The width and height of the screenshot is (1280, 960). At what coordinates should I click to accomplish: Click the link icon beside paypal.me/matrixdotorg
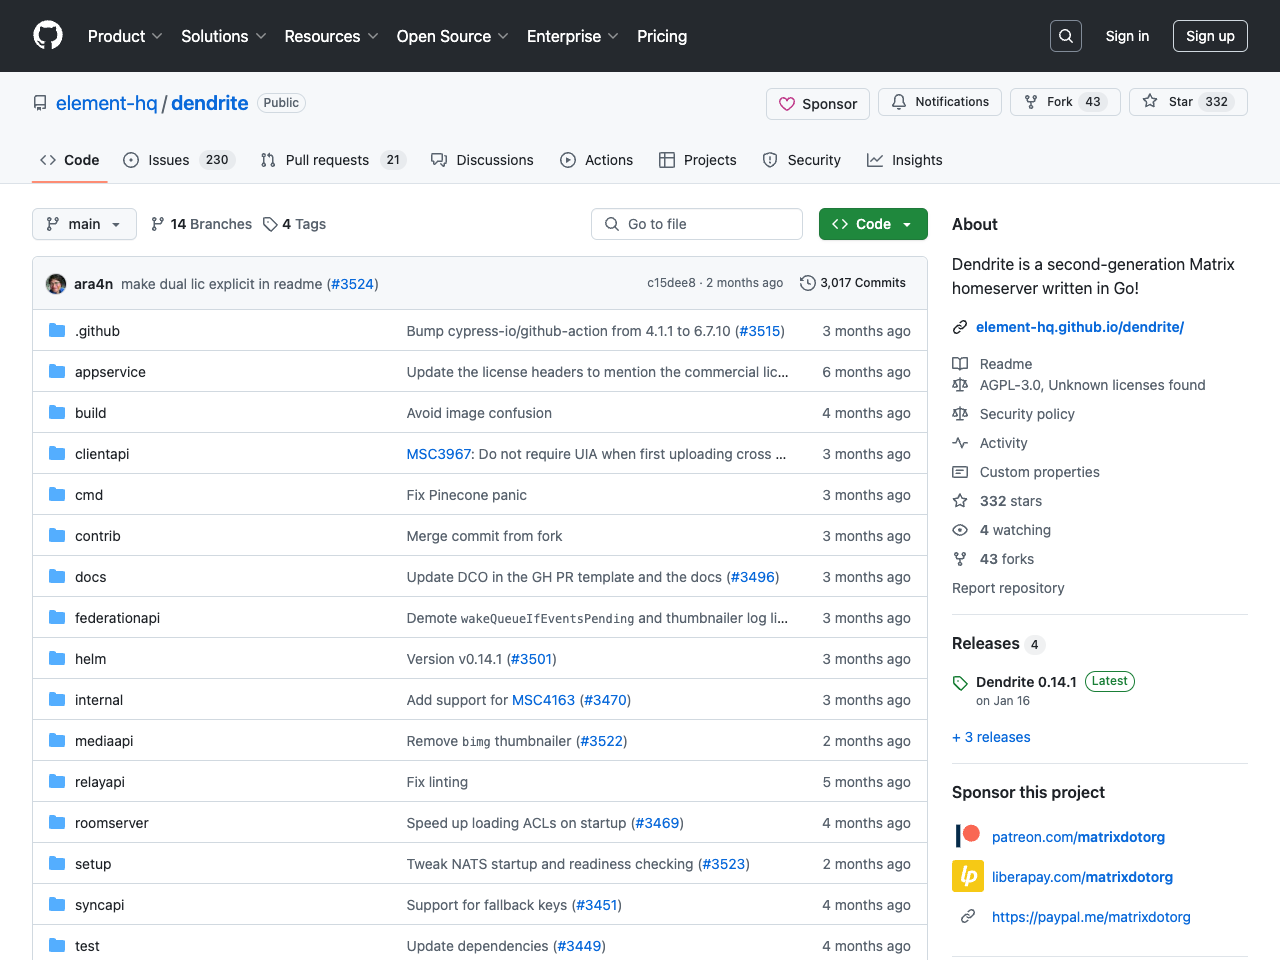[x=968, y=916]
